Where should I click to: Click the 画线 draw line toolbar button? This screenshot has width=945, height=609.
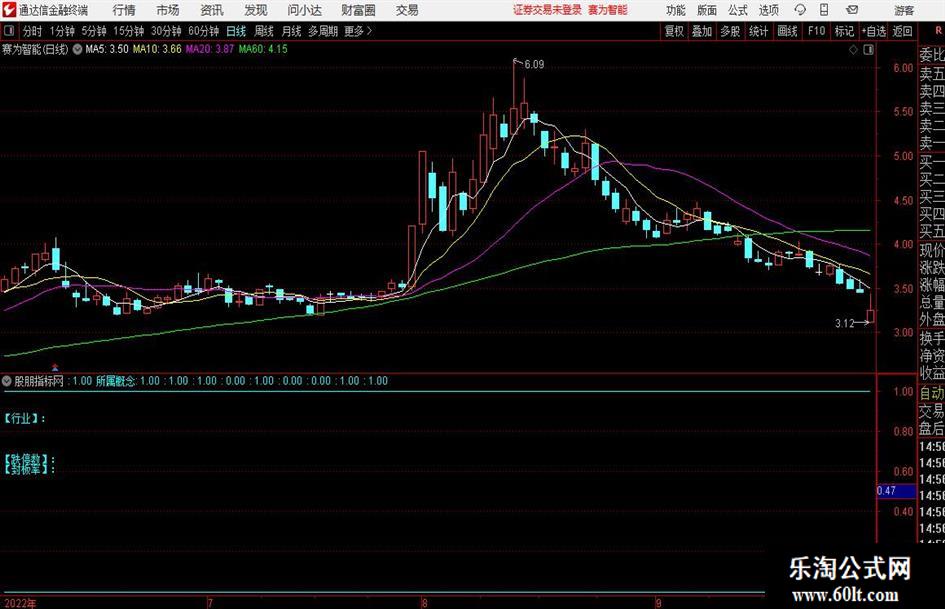(787, 31)
